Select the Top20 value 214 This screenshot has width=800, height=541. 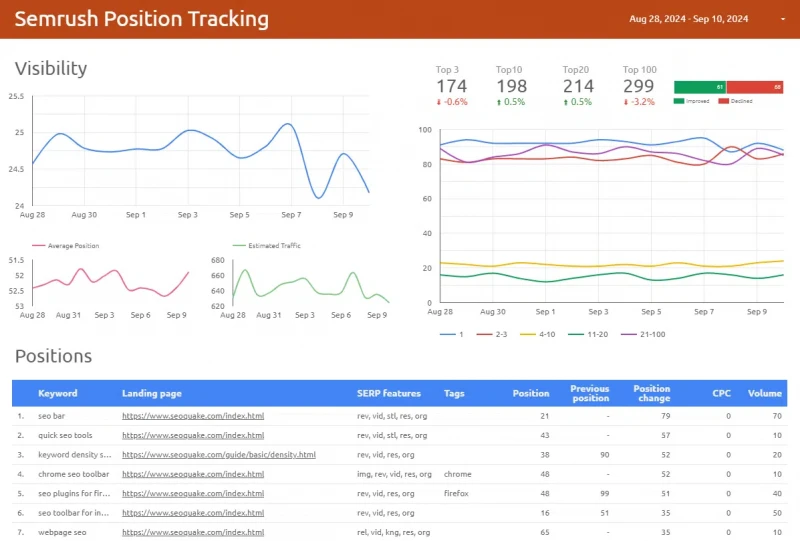[x=579, y=86]
